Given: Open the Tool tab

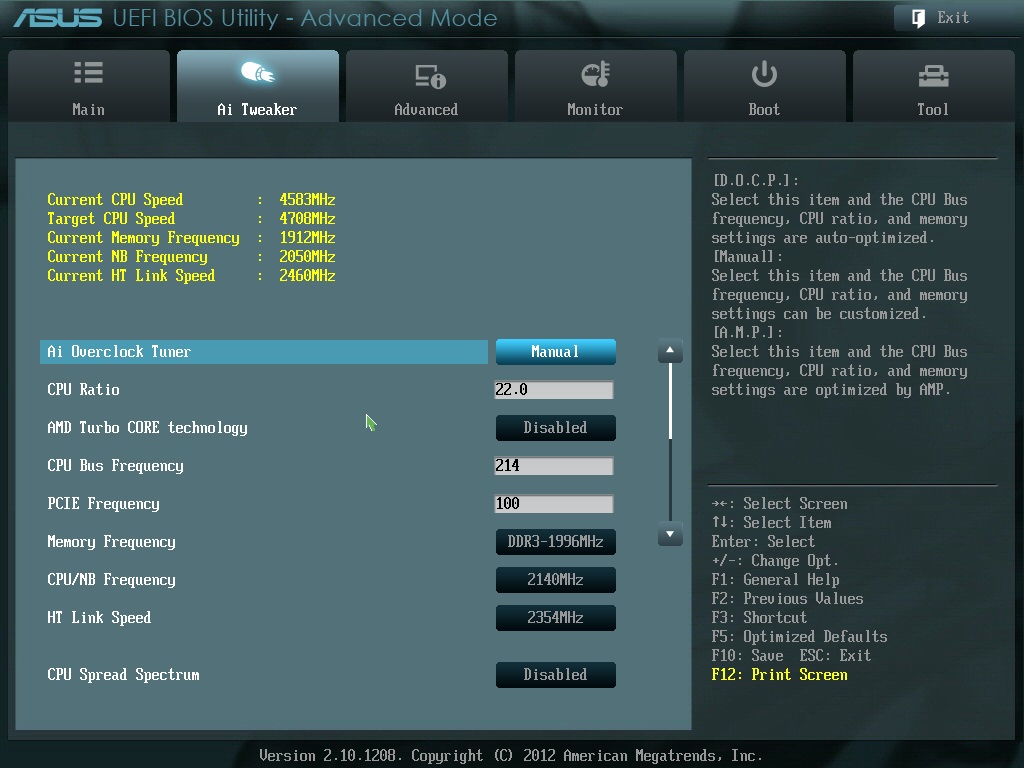Looking at the screenshot, I should pos(933,86).
